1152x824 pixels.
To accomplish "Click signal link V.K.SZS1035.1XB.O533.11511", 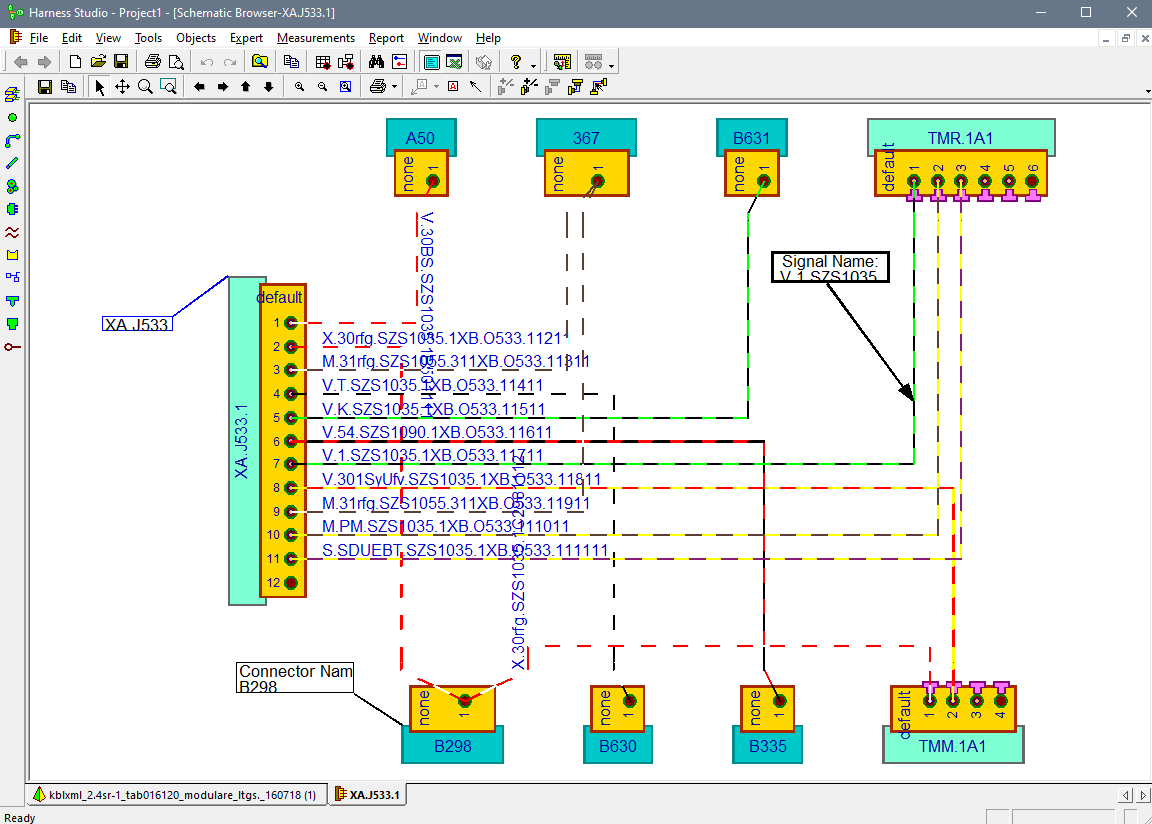I will coord(432,409).
